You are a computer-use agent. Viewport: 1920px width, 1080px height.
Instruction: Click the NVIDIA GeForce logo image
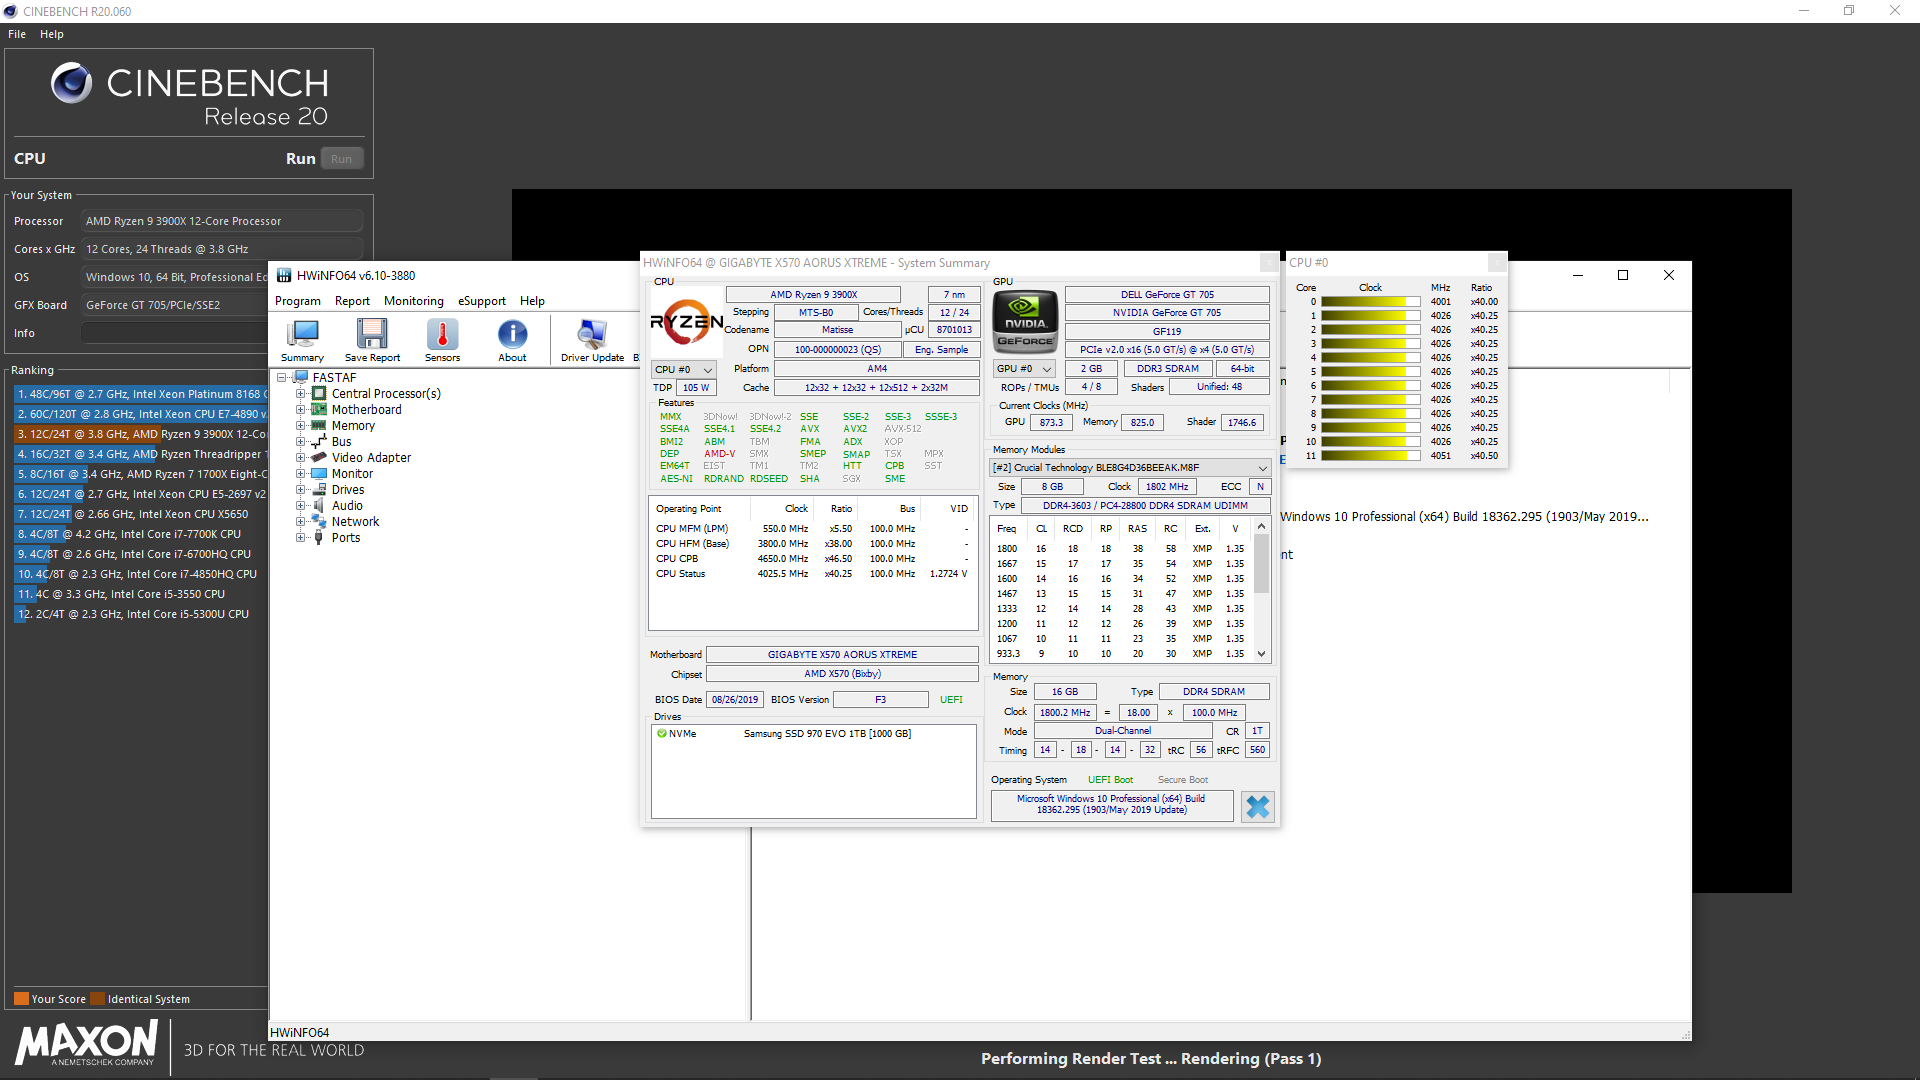click(1025, 322)
